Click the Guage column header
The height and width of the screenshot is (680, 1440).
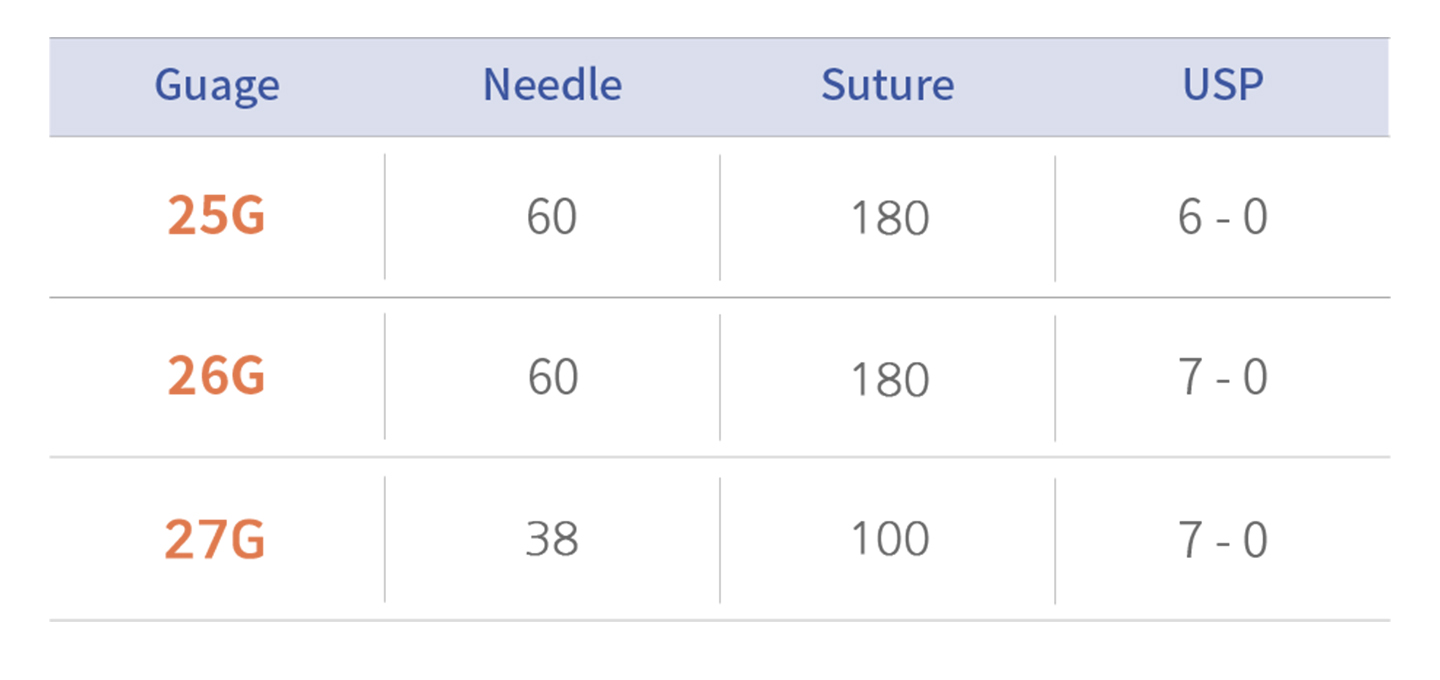(217, 87)
